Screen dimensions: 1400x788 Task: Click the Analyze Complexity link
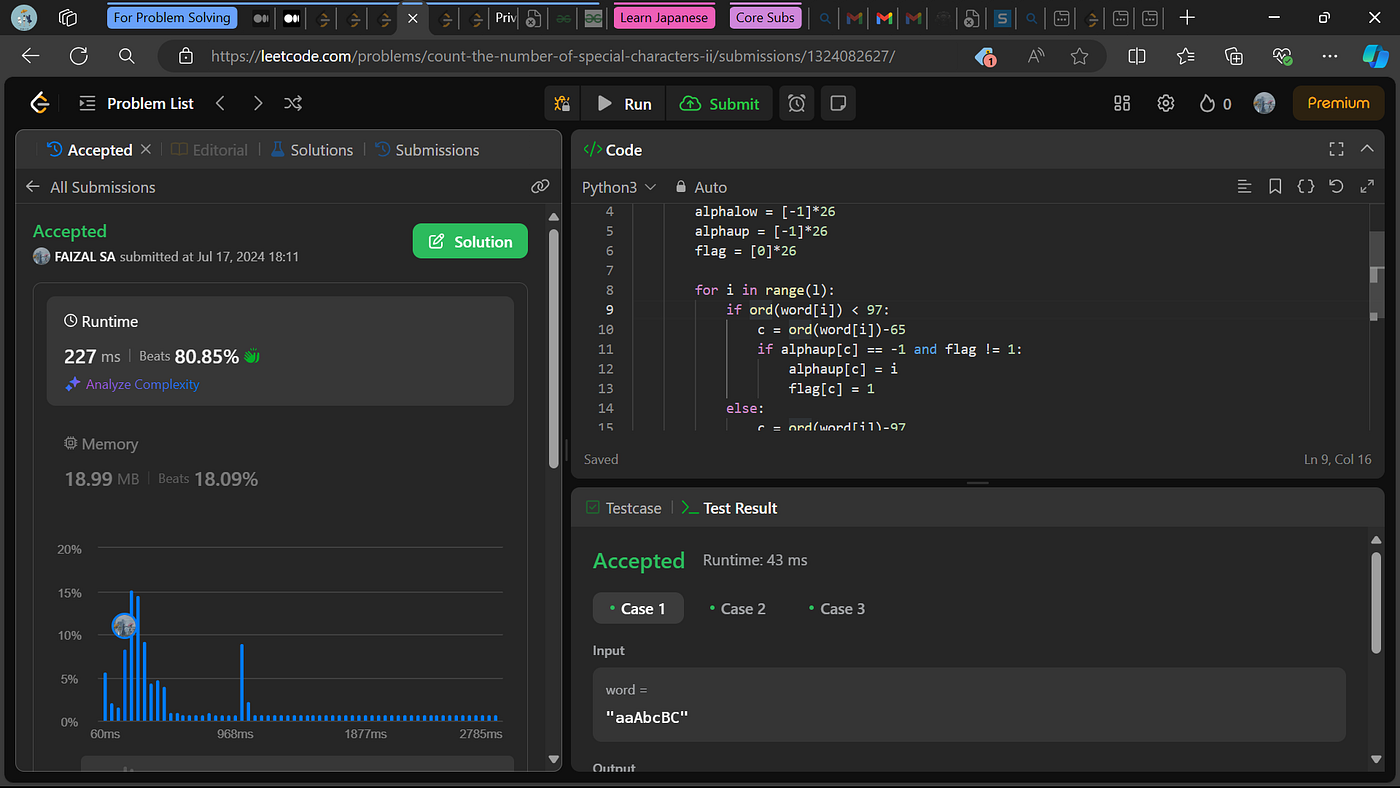coord(142,384)
